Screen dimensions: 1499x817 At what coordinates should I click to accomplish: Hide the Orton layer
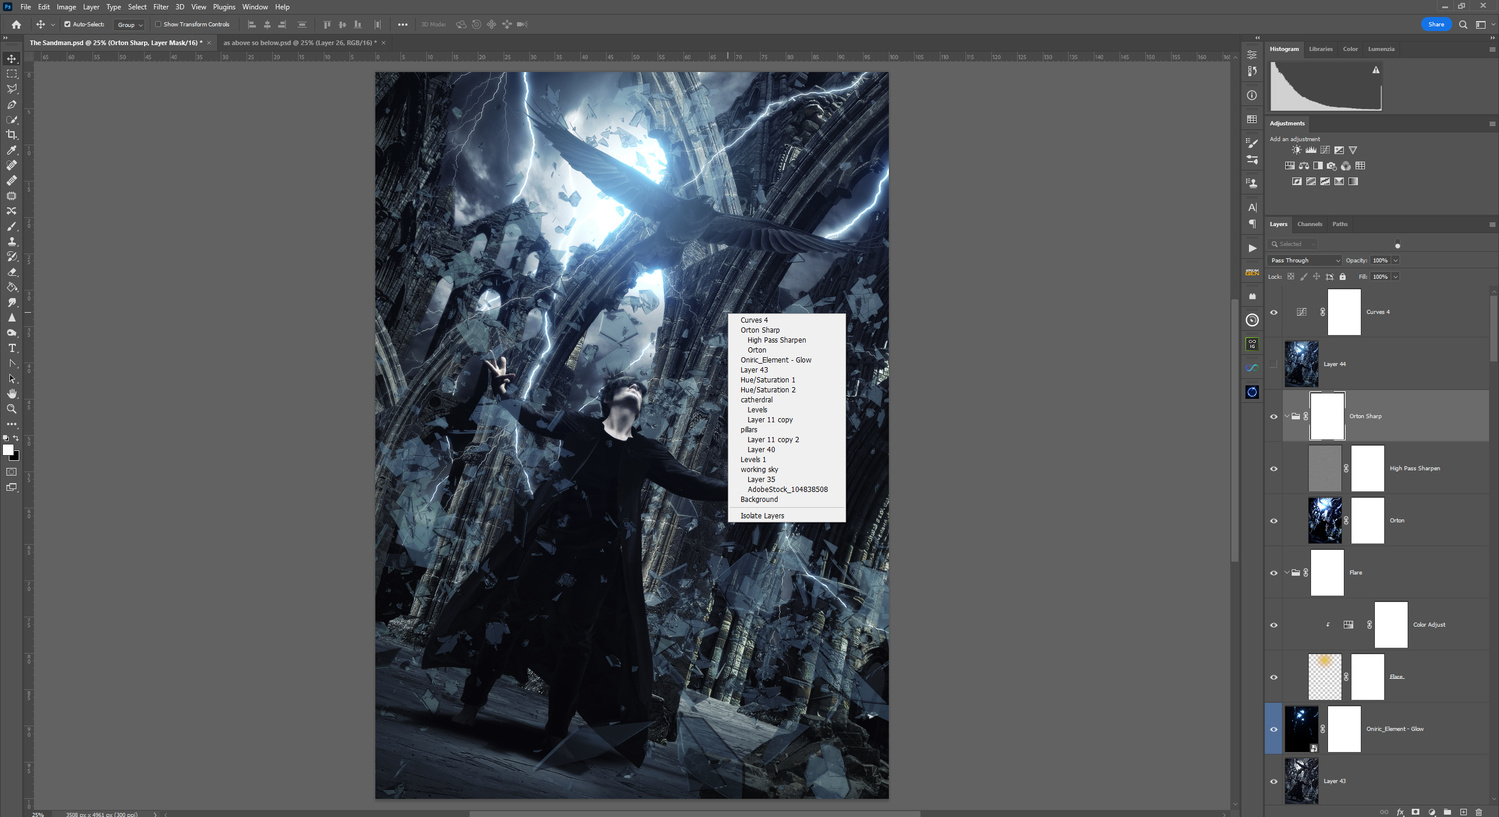(1274, 520)
